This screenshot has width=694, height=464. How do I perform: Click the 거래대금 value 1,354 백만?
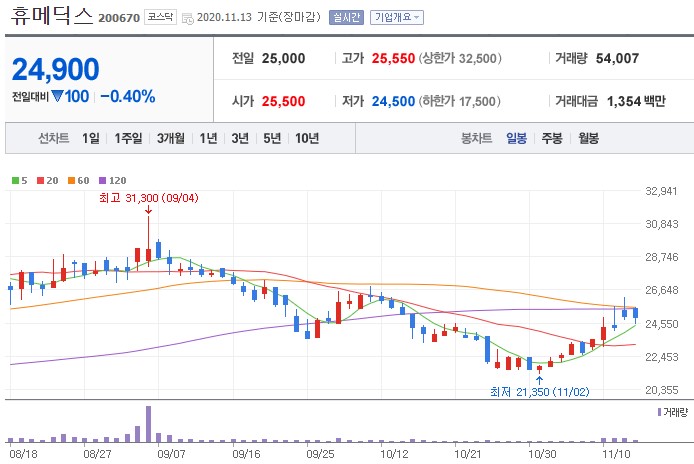click(636, 101)
